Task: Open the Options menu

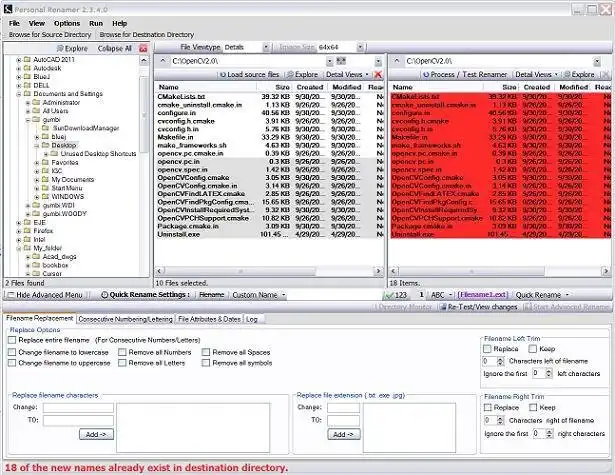Action: coord(67,24)
